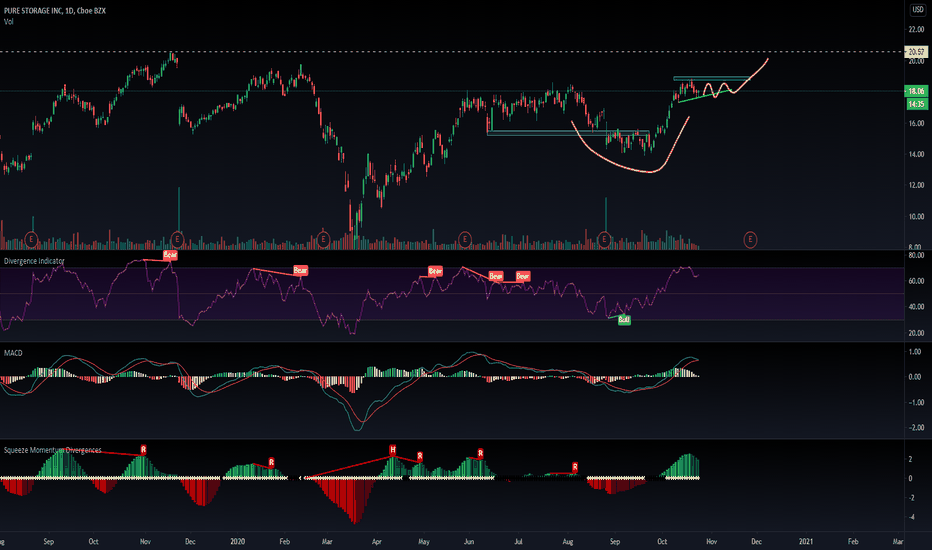Click the upcoming earnings E marker near December 2020

click(x=750, y=240)
